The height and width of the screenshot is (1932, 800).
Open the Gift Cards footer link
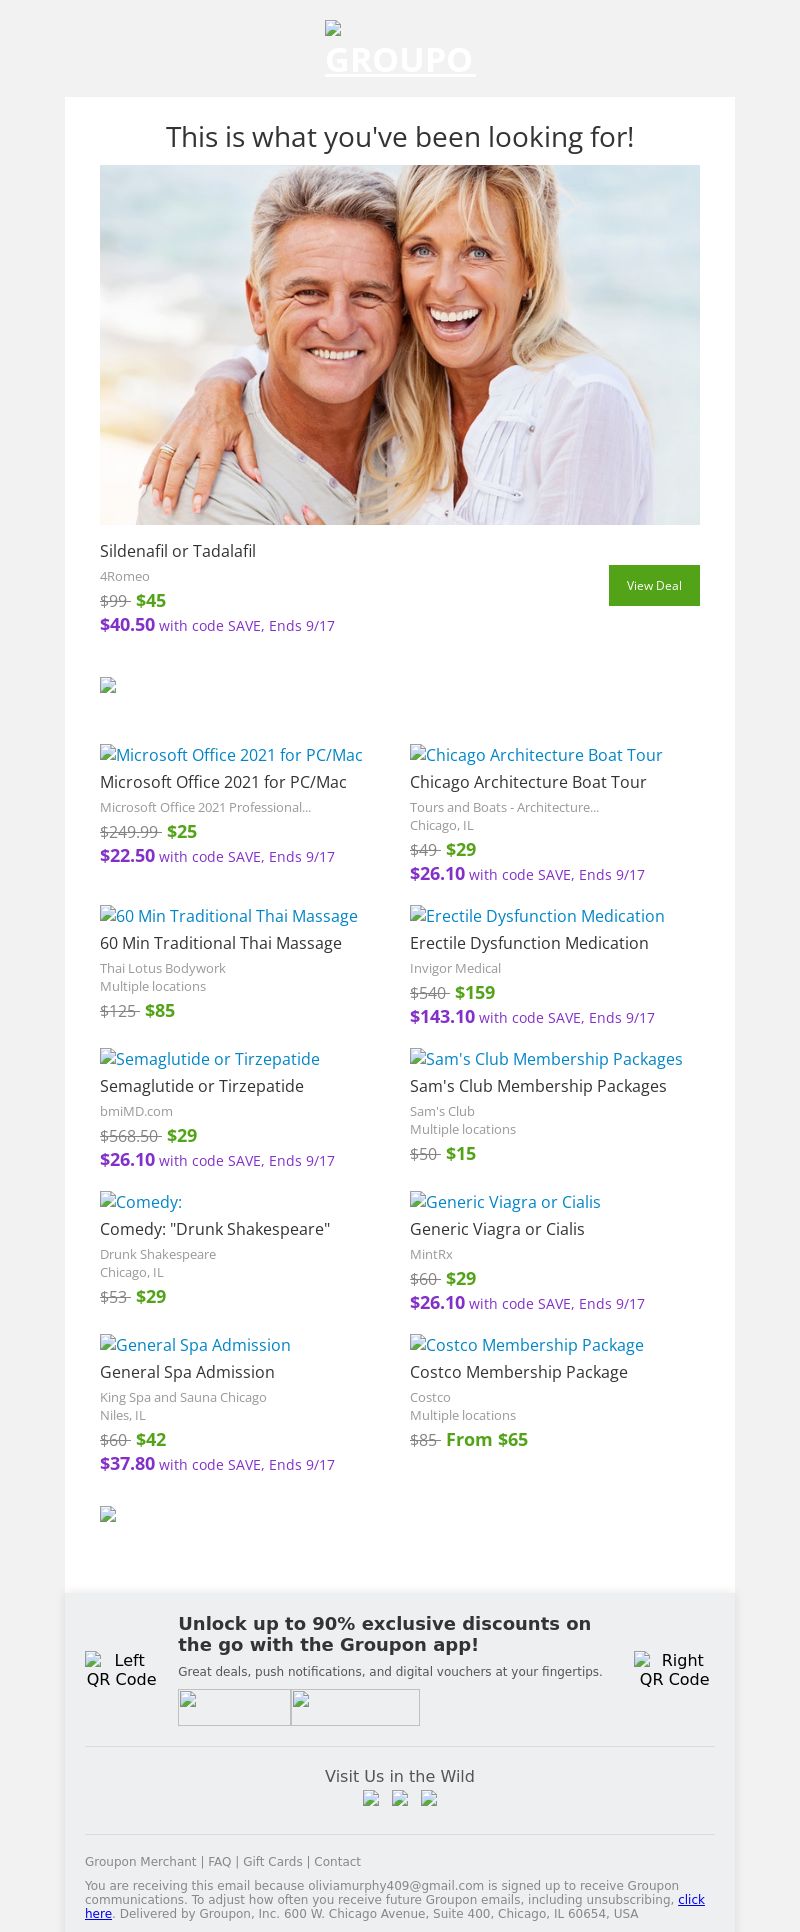click(x=272, y=1862)
